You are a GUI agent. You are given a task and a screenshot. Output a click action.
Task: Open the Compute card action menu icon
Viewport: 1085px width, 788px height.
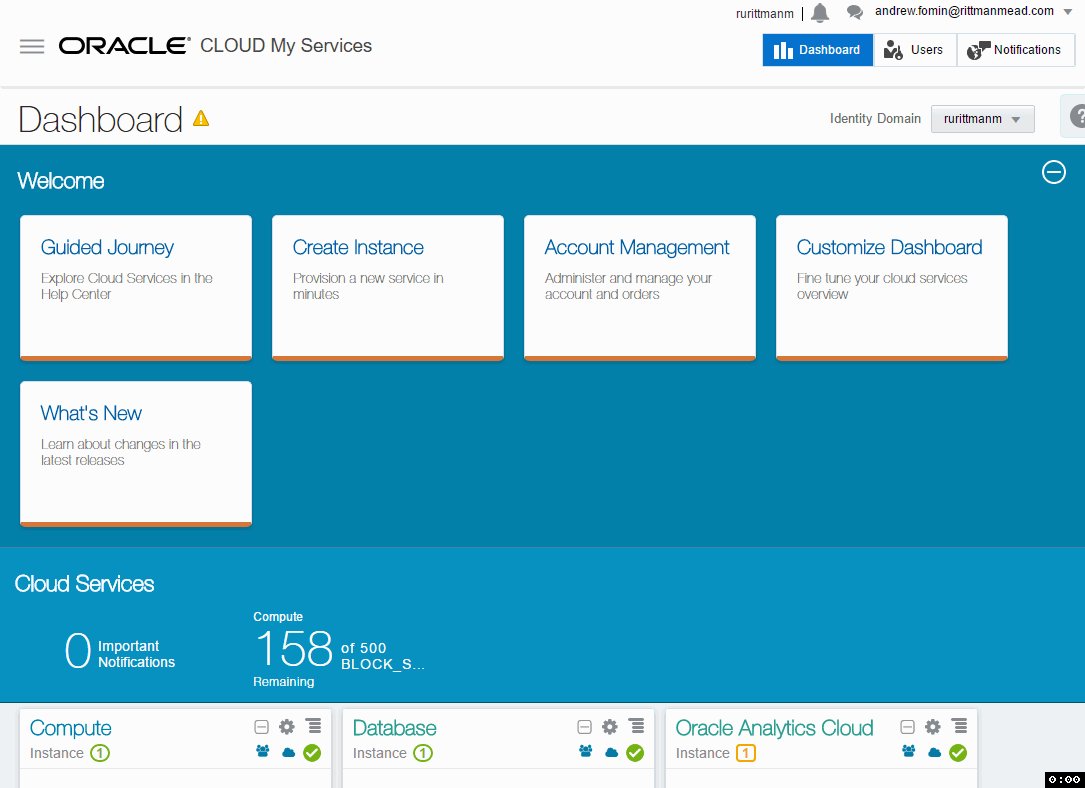pos(313,726)
